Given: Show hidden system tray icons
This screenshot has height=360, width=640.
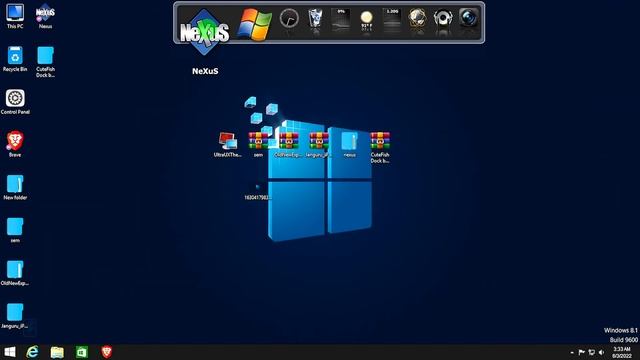Looking at the screenshot, I should click(x=572, y=352).
